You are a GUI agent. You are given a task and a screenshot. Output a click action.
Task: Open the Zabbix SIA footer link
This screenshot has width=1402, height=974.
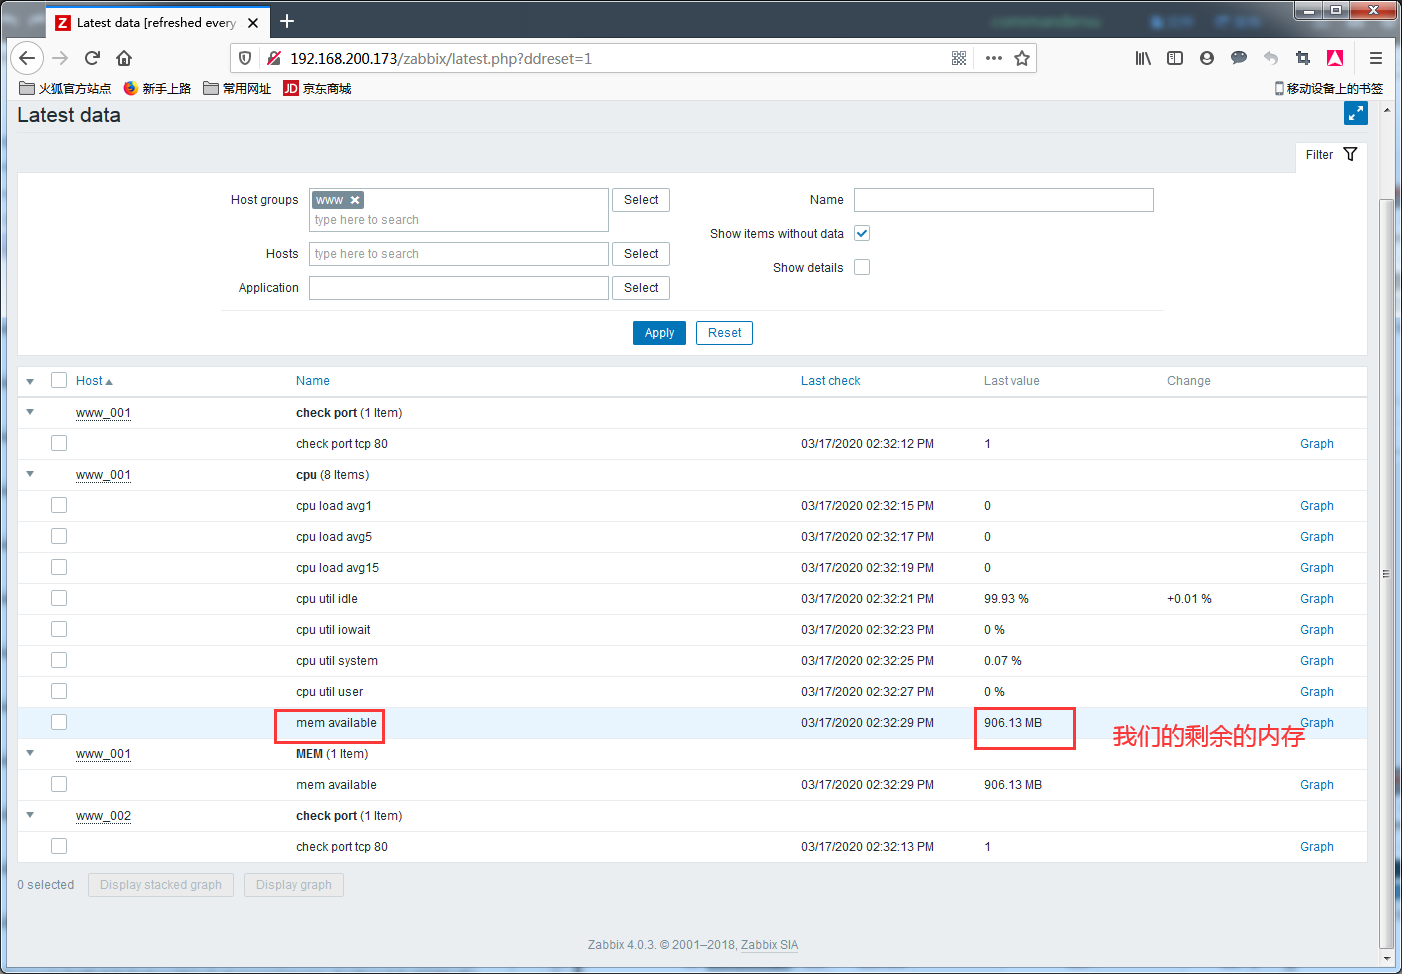coord(769,945)
